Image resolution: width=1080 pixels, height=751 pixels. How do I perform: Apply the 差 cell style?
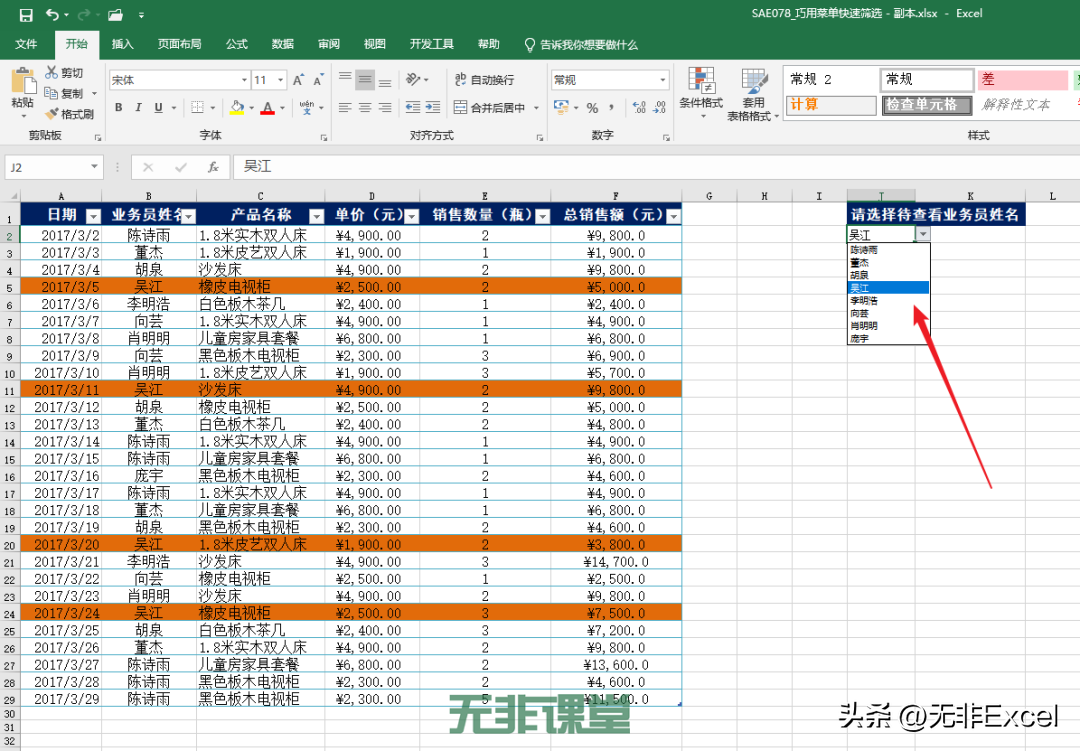pos(1022,80)
